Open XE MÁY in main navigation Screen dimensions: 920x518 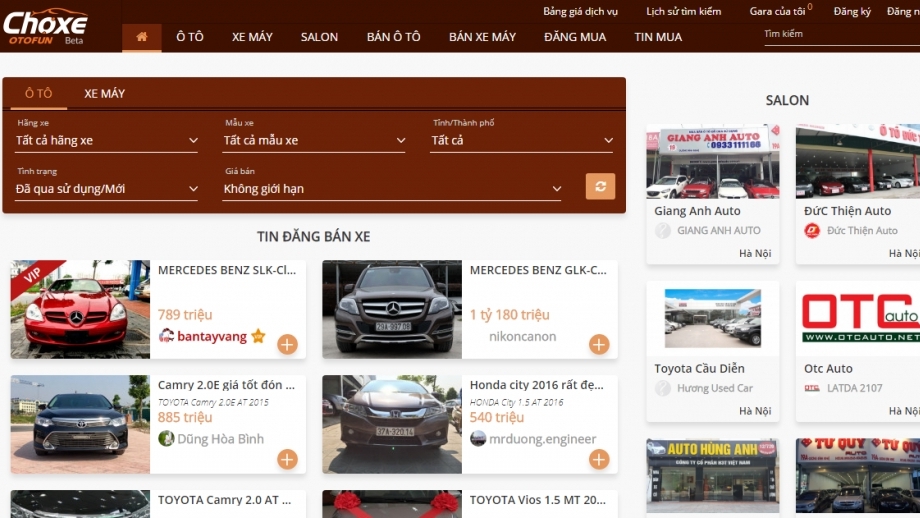click(252, 37)
